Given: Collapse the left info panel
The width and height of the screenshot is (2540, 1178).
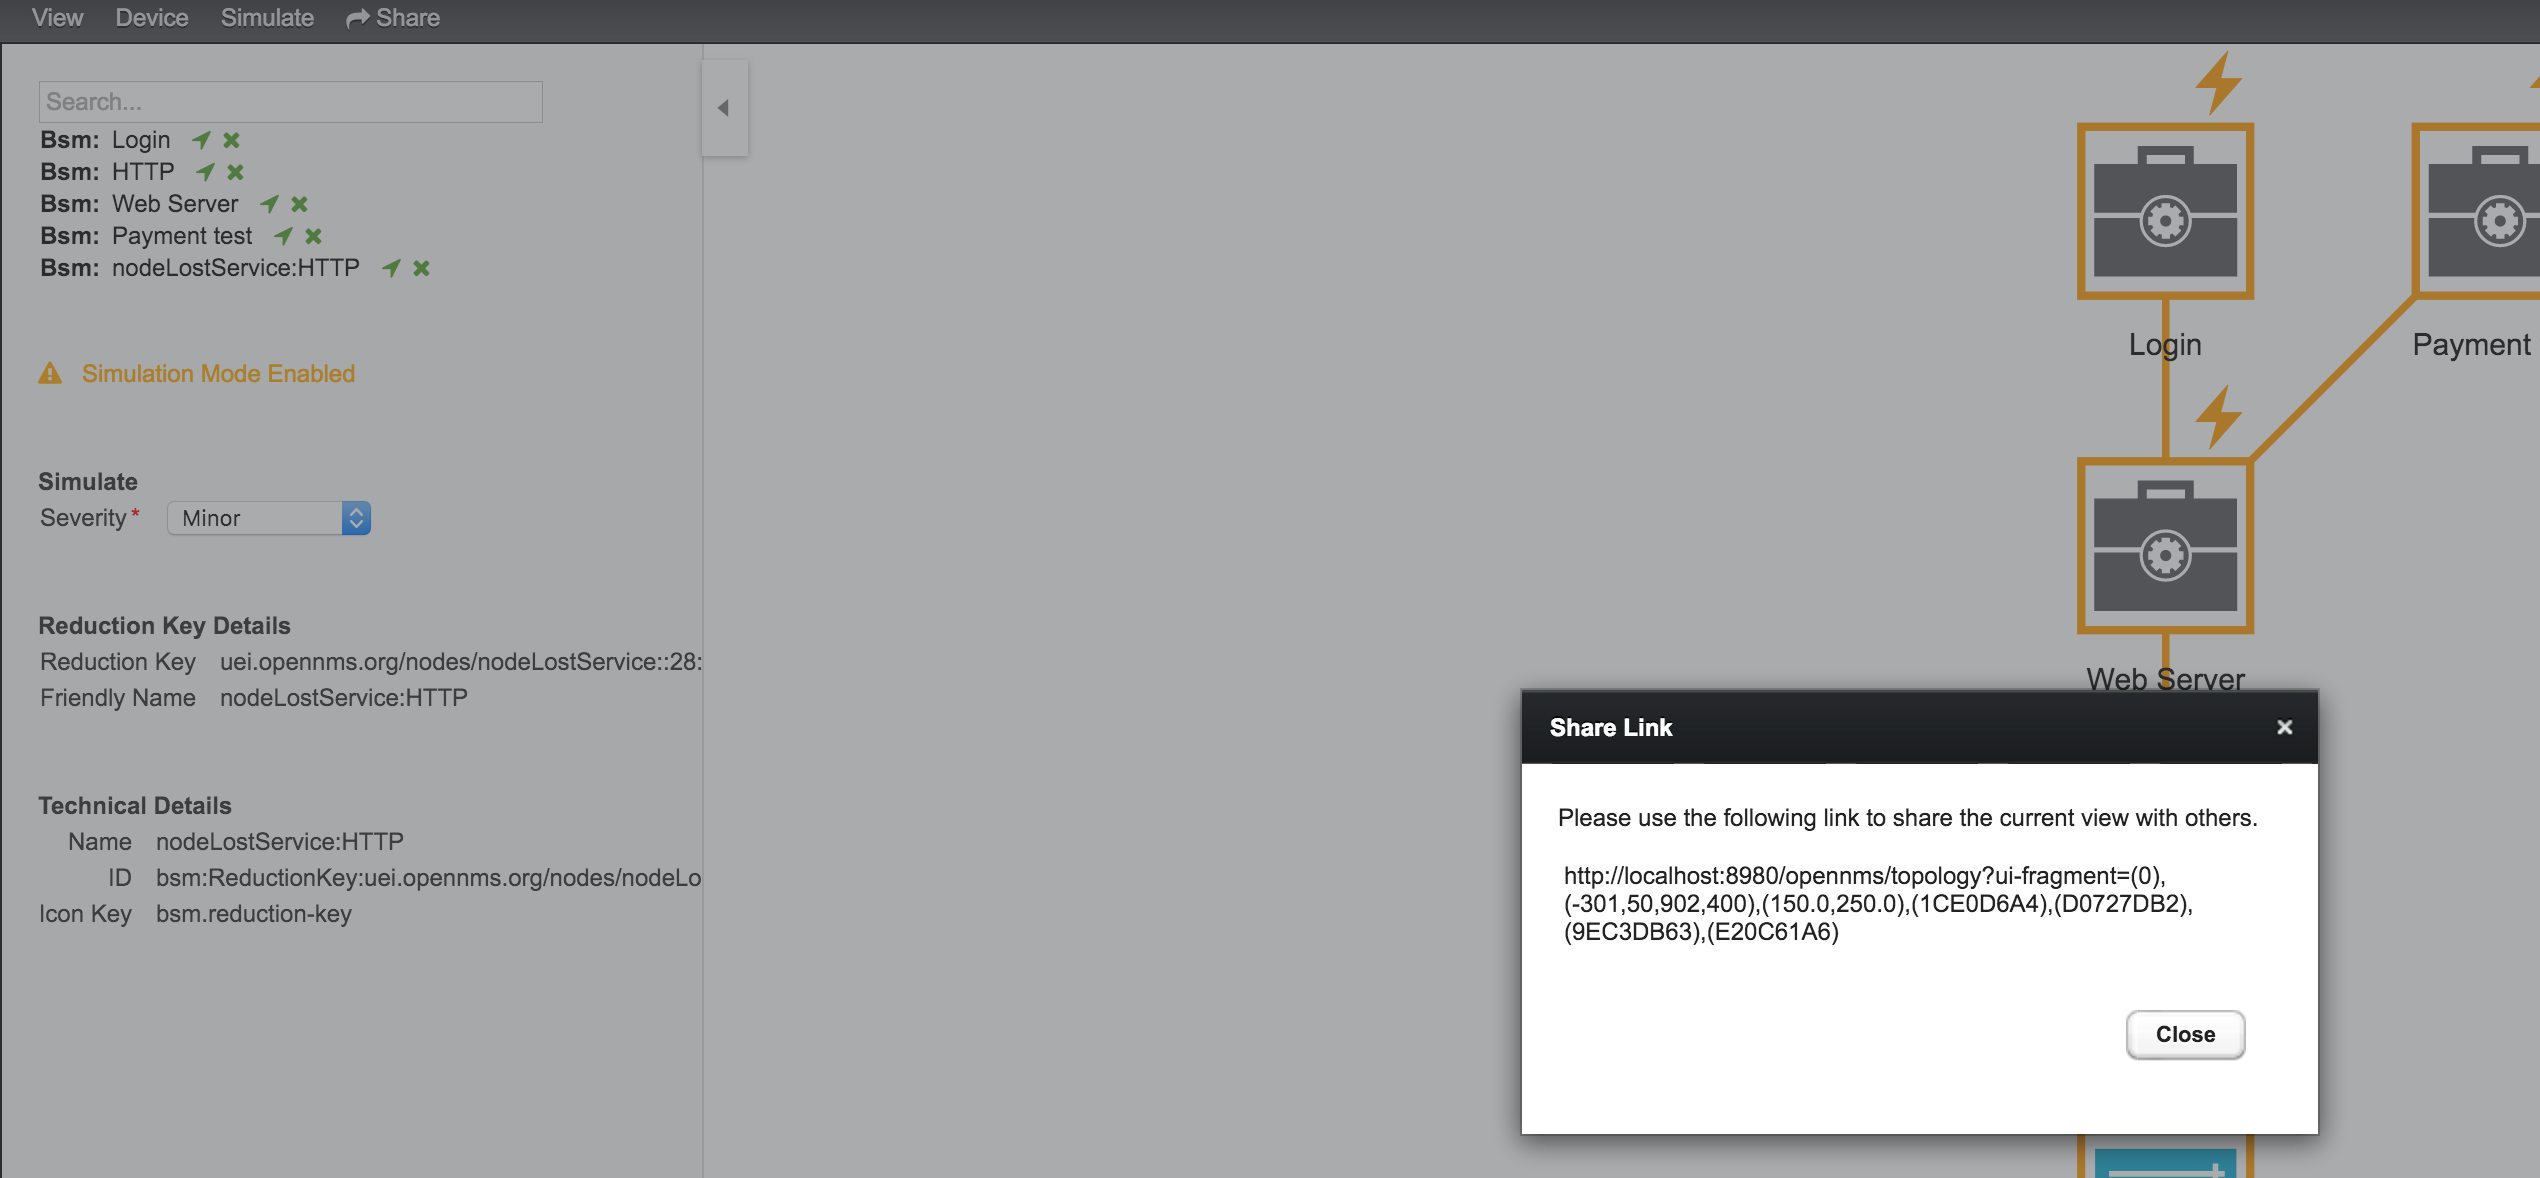Looking at the screenshot, I should [x=724, y=108].
